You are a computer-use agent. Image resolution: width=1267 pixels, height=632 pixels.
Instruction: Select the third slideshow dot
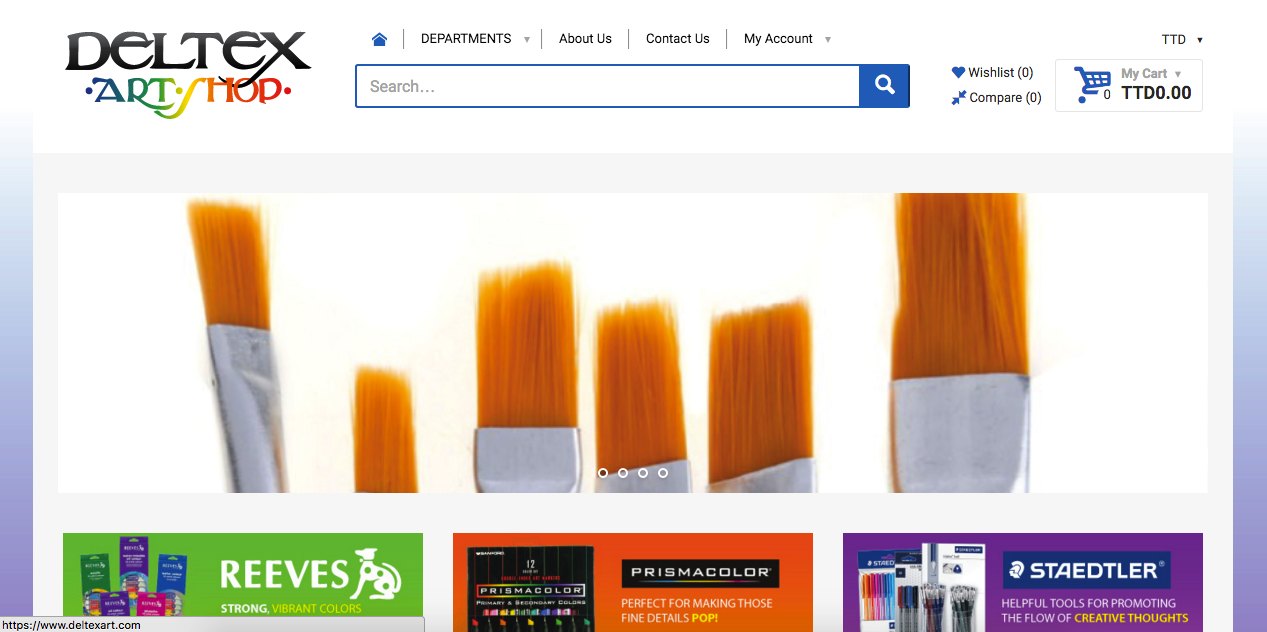click(x=643, y=473)
